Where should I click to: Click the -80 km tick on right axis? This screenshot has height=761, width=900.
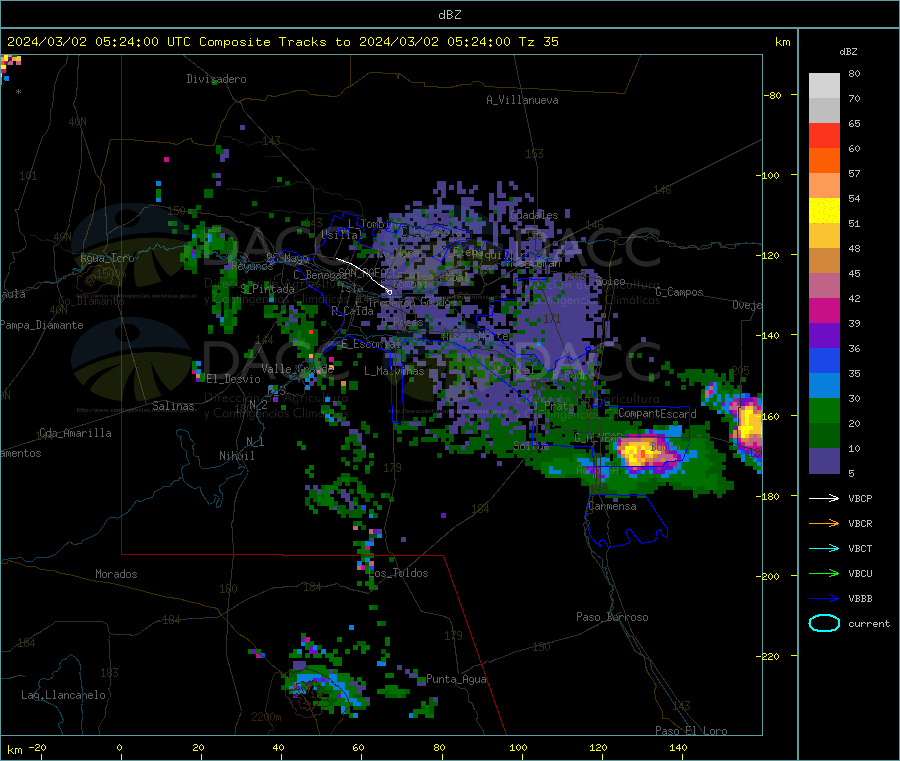coord(772,95)
